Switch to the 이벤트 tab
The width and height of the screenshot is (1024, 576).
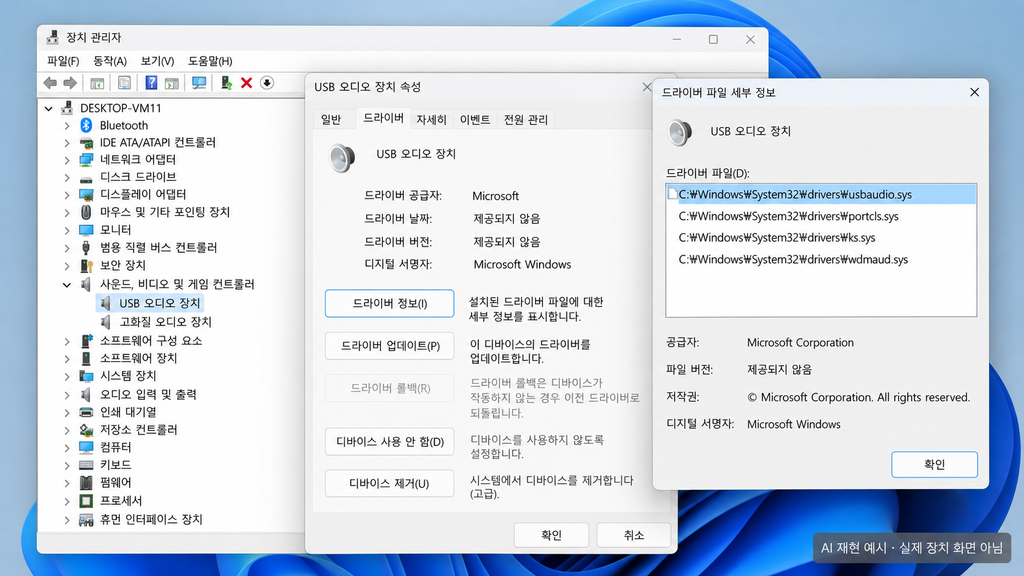point(475,119)
